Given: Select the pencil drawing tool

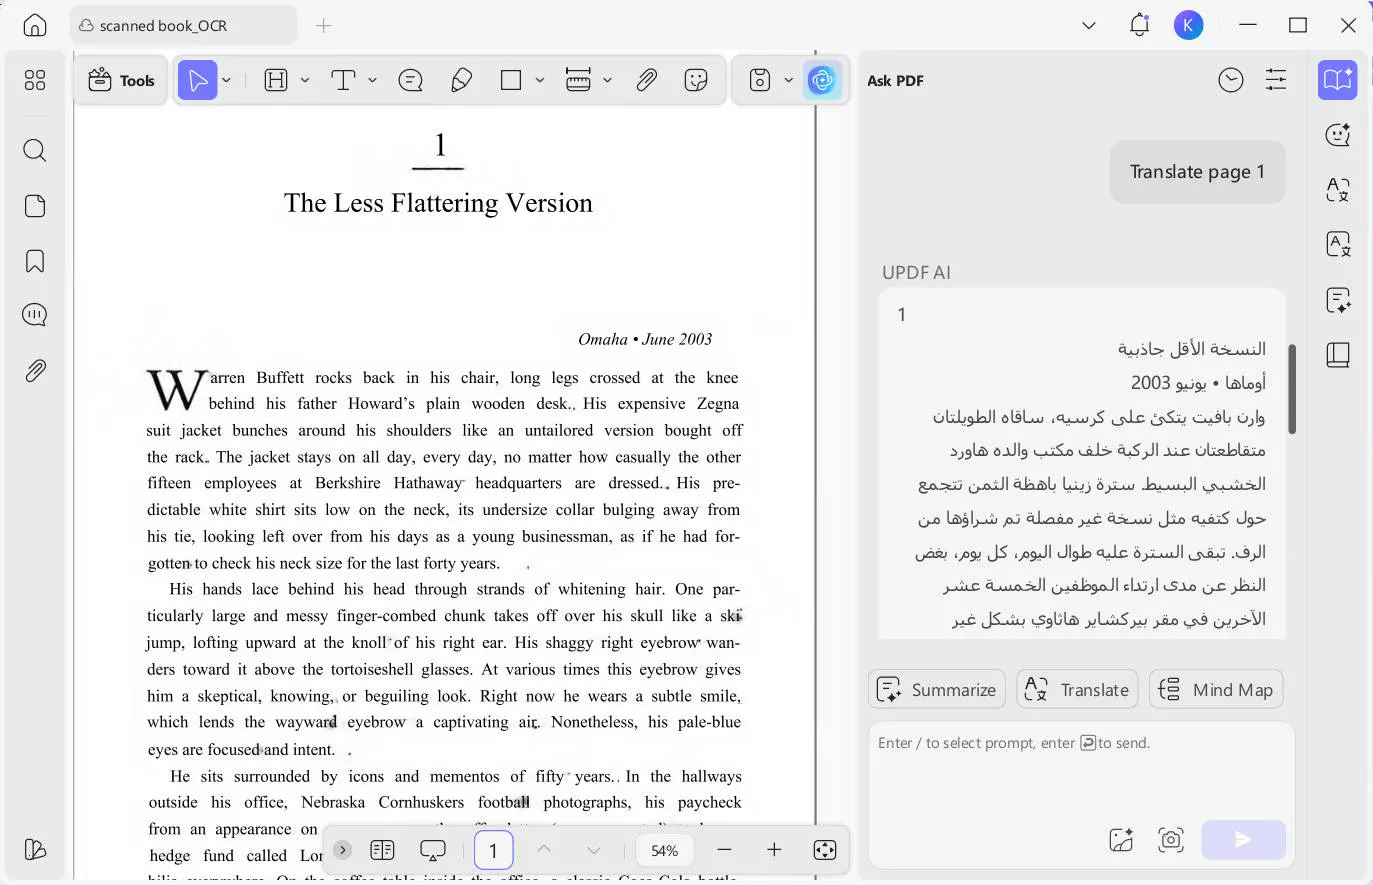Looking at the screenshot, I should (461, 80).
